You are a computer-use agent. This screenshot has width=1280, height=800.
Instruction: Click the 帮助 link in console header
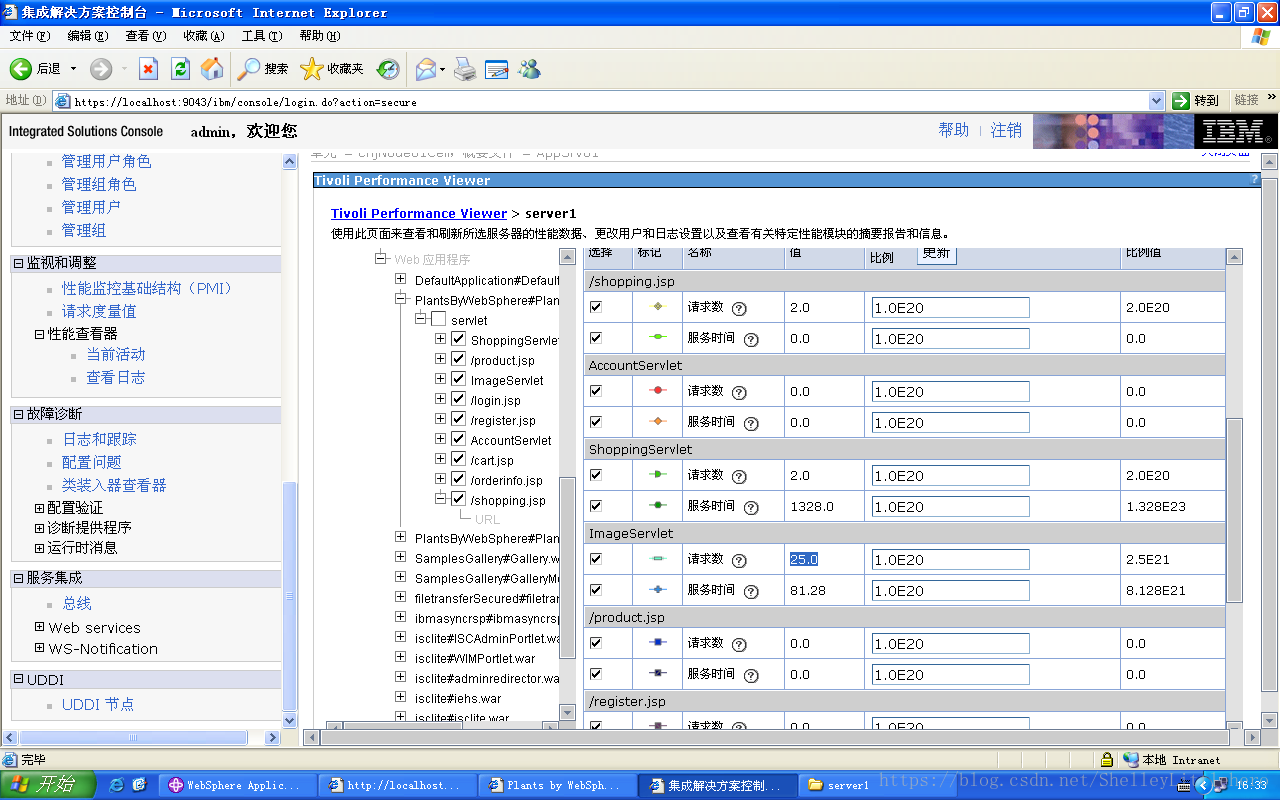tap(954, 130)
